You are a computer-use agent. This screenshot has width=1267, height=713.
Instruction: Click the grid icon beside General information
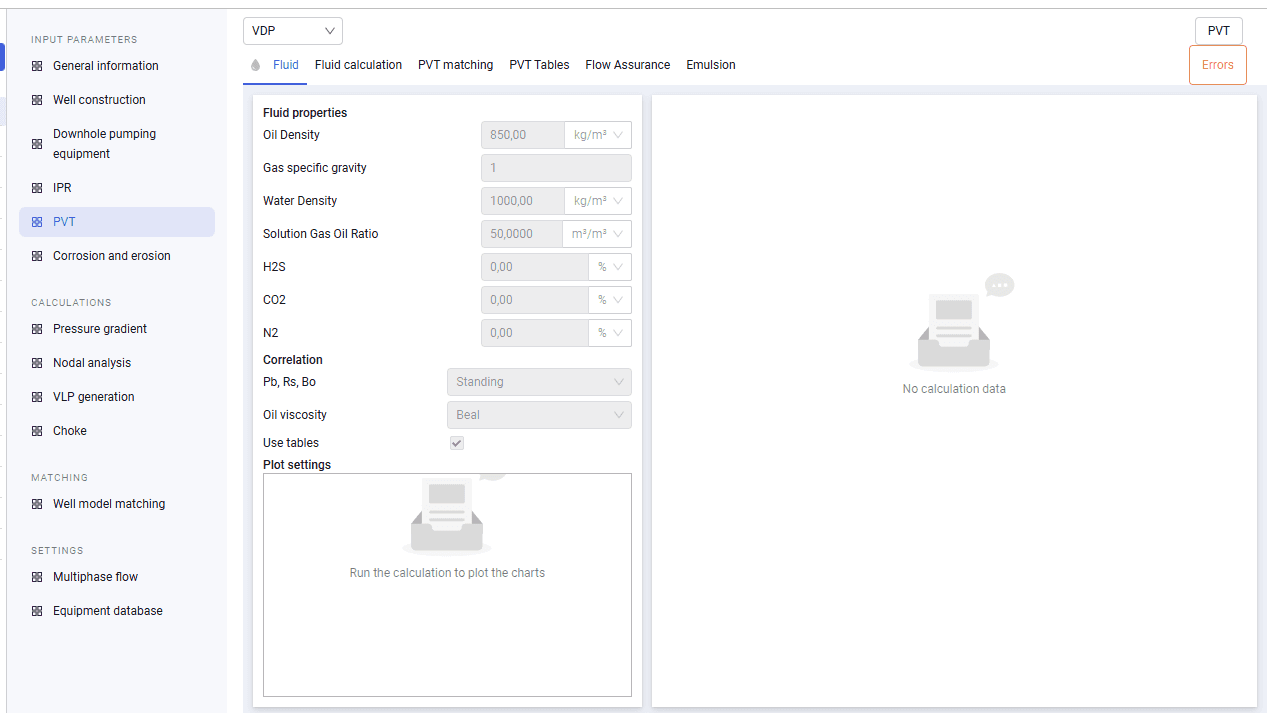click(37, 66)
